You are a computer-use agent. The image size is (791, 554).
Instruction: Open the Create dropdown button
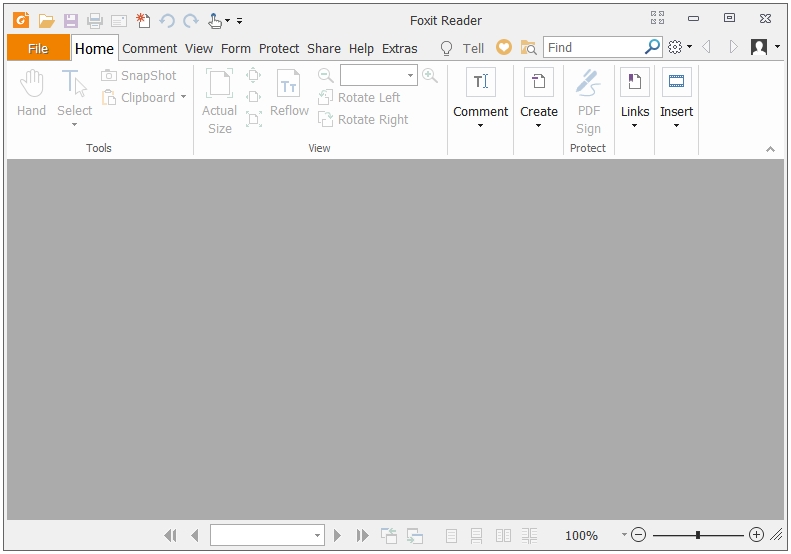coord(539,98)
